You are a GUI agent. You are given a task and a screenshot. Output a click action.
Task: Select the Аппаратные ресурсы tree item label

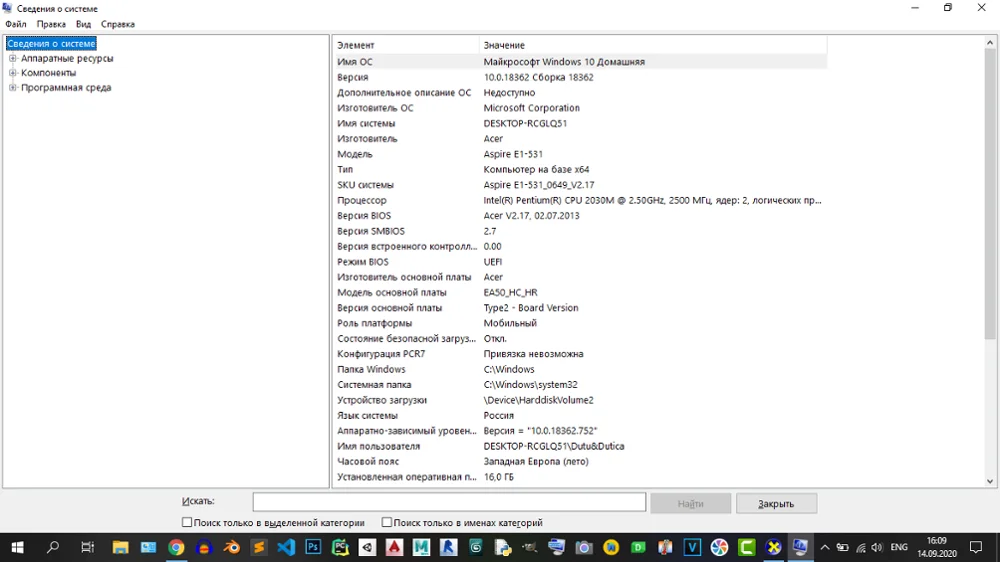pyautogui.click(x=67, y=58)
